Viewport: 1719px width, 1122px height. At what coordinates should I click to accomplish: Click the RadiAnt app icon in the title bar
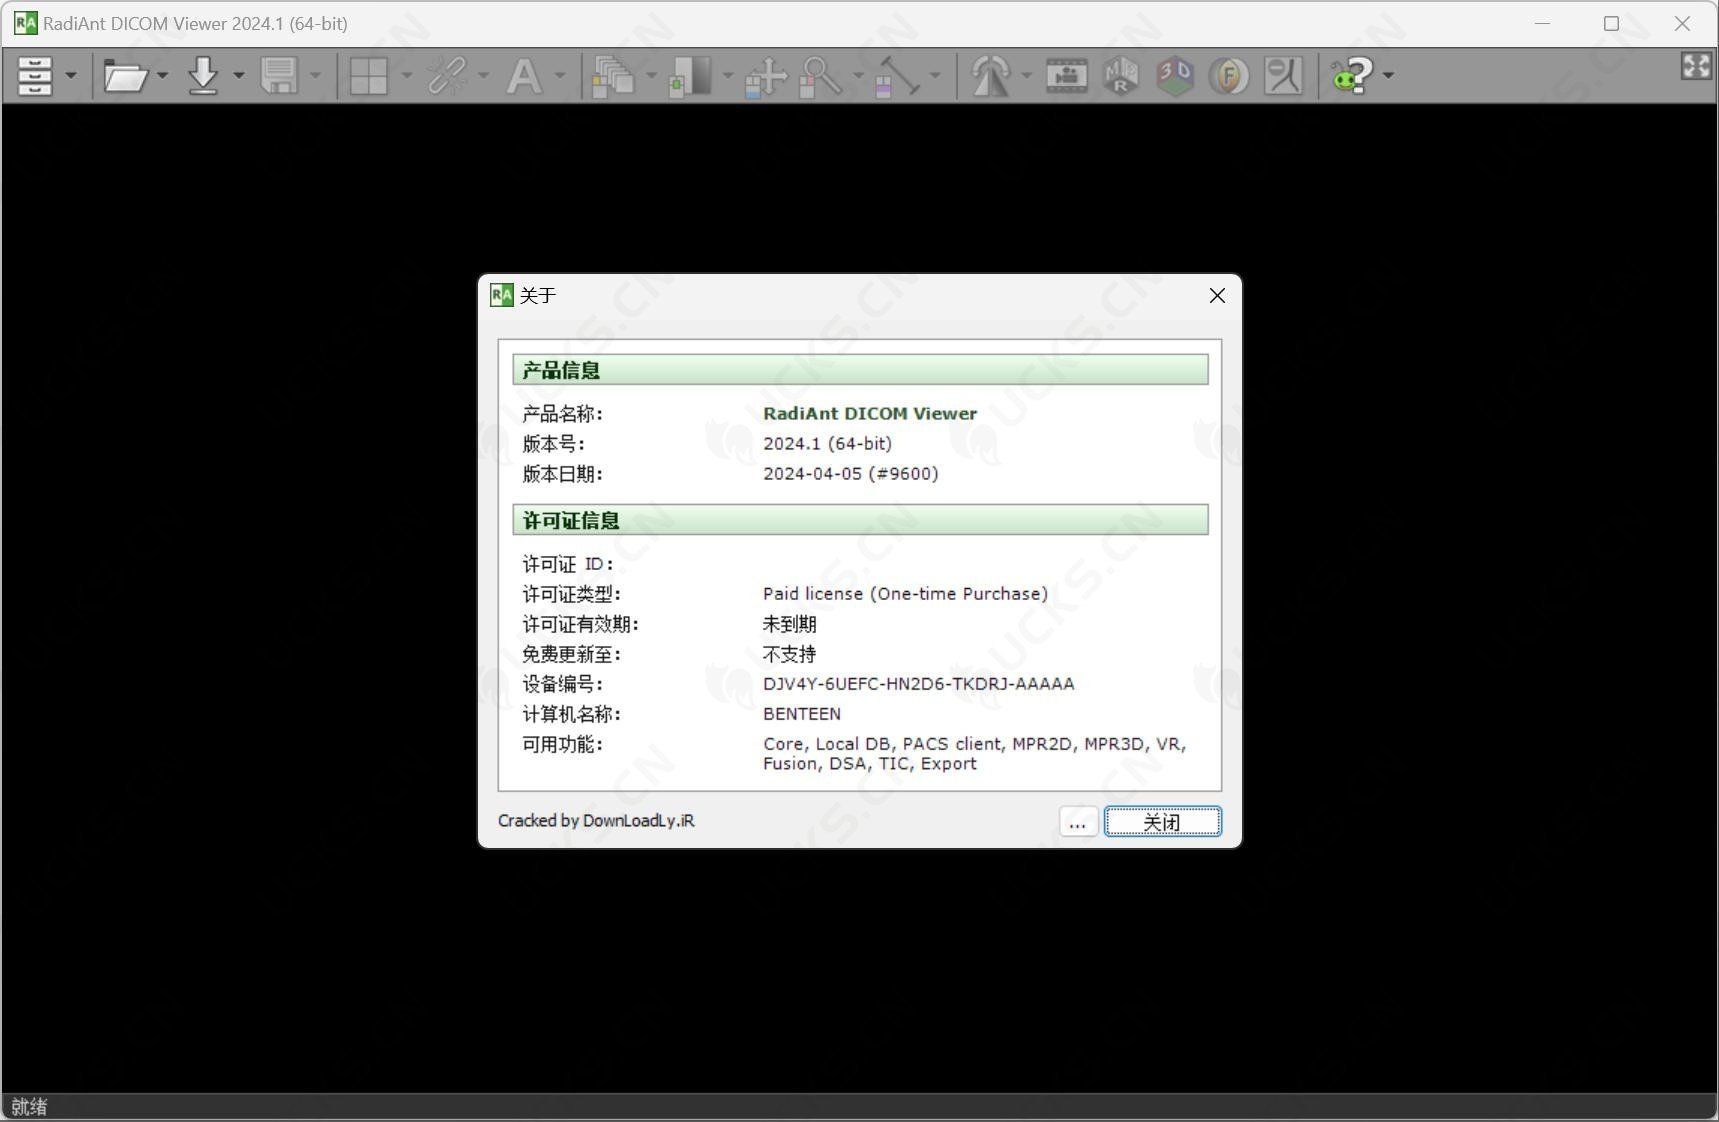25,23
